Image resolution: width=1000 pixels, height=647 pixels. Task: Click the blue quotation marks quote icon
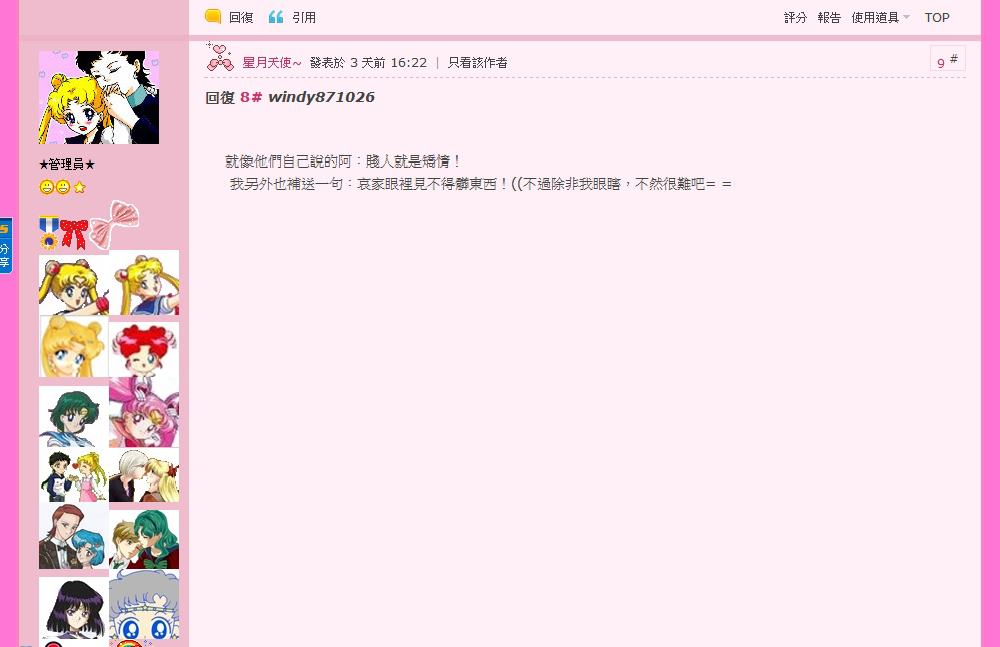[x=276, y=17]
